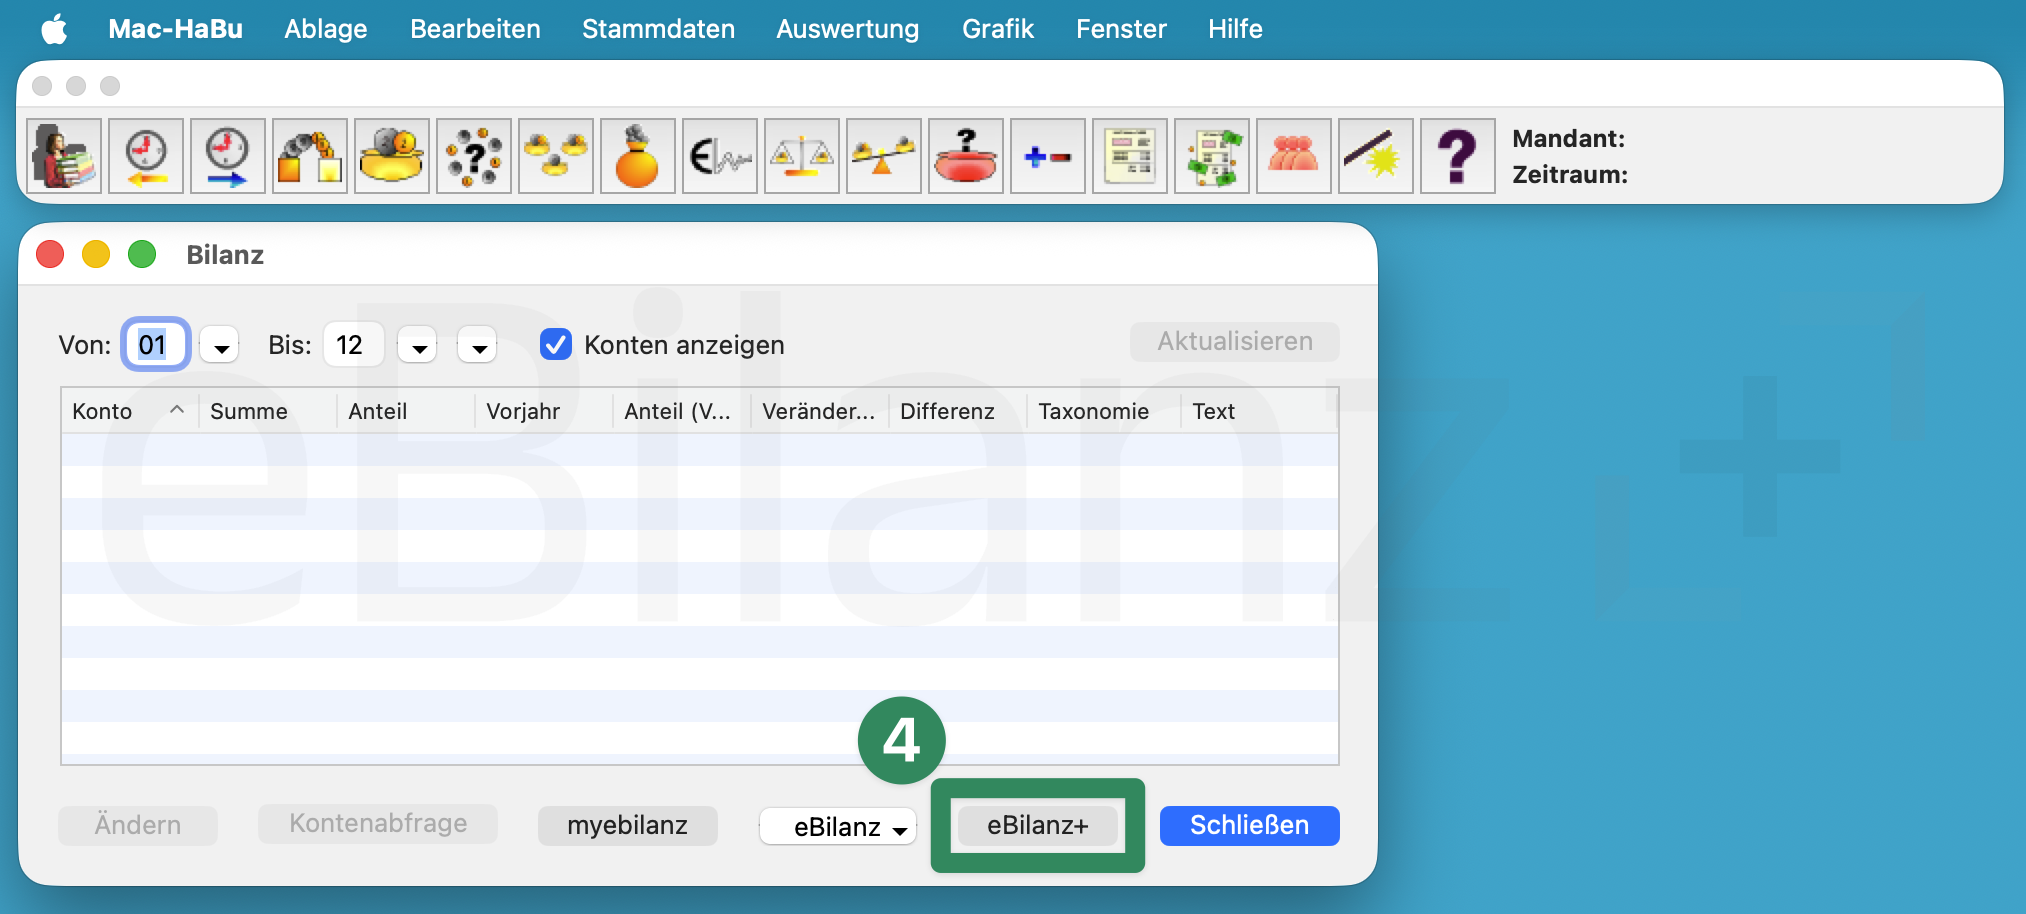Click the woman with books toolbar icon
2026x914 pixels.
pos(64,156)
